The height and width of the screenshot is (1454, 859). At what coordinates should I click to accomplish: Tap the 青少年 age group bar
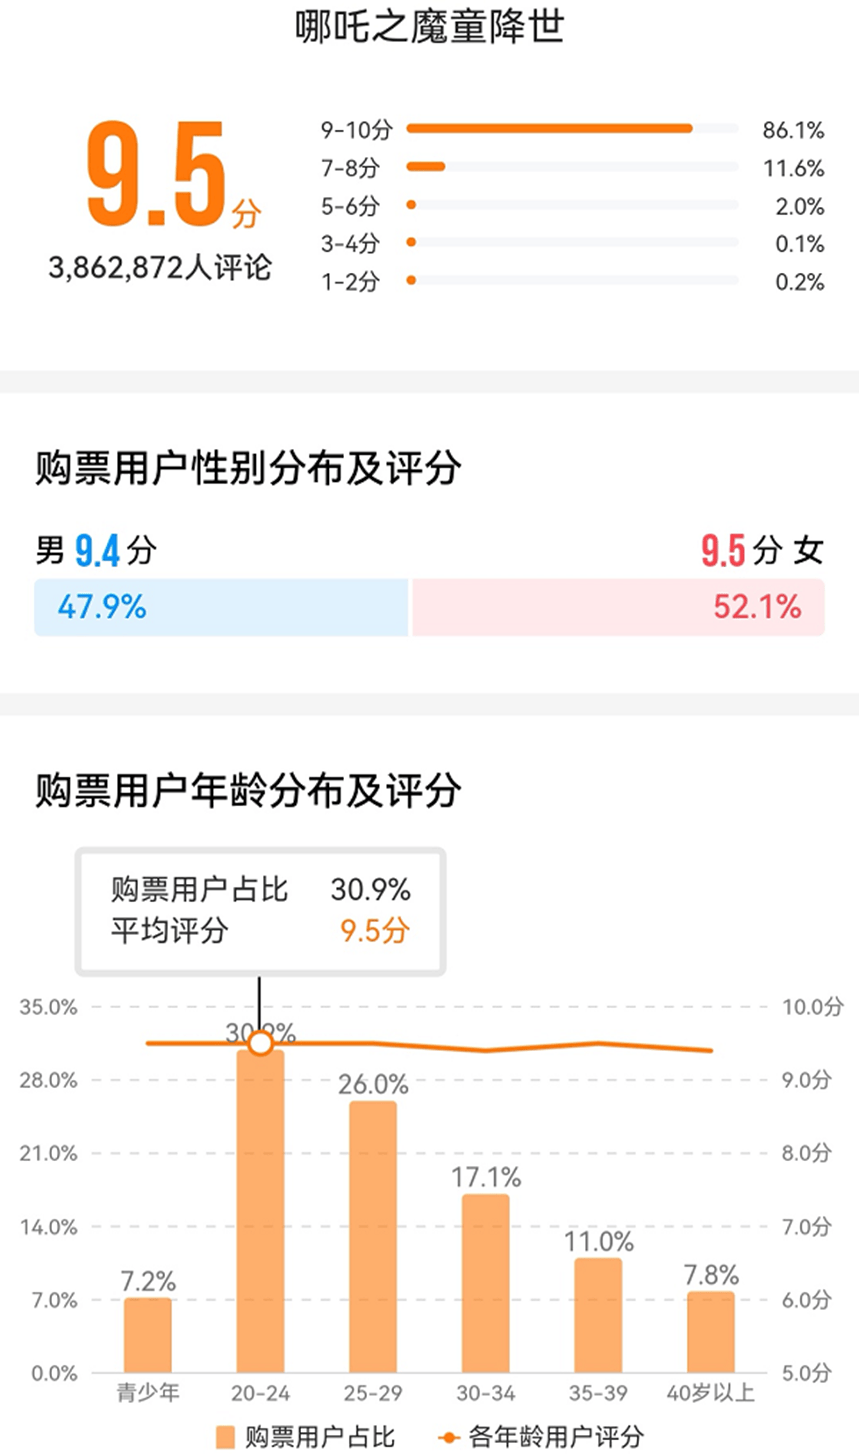point(148,1335)
